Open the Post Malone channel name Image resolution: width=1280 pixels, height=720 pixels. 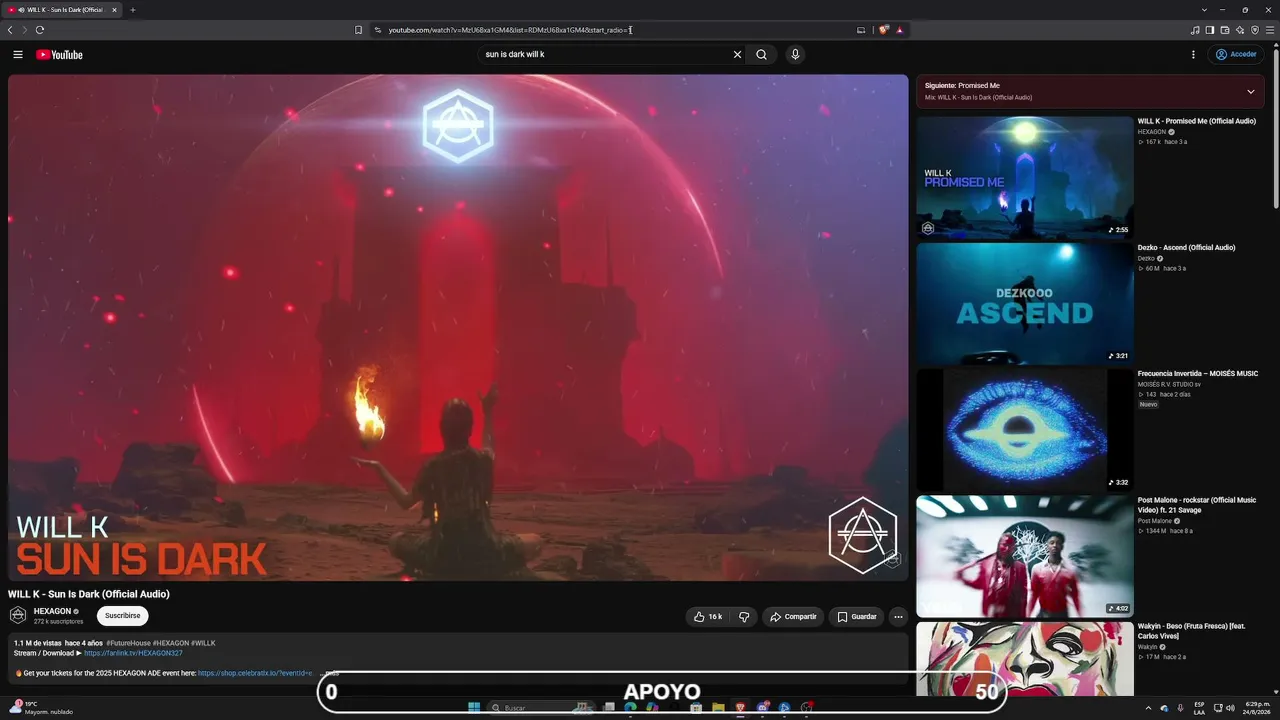pyautogui.click(x=1155, y=521)
